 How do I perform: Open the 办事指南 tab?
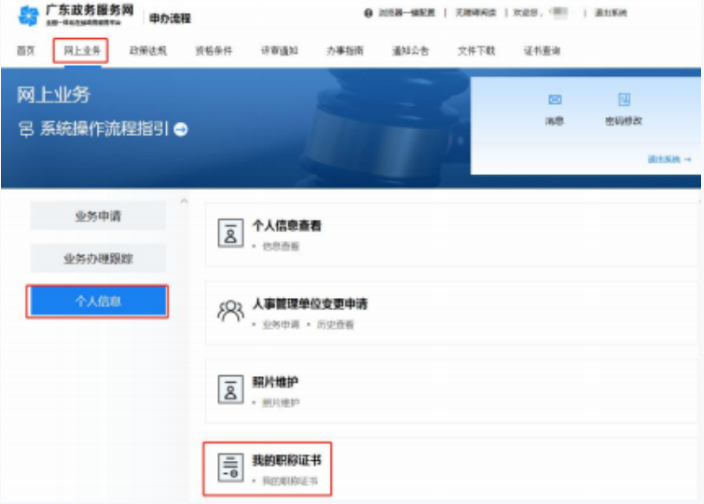point(345,51)
